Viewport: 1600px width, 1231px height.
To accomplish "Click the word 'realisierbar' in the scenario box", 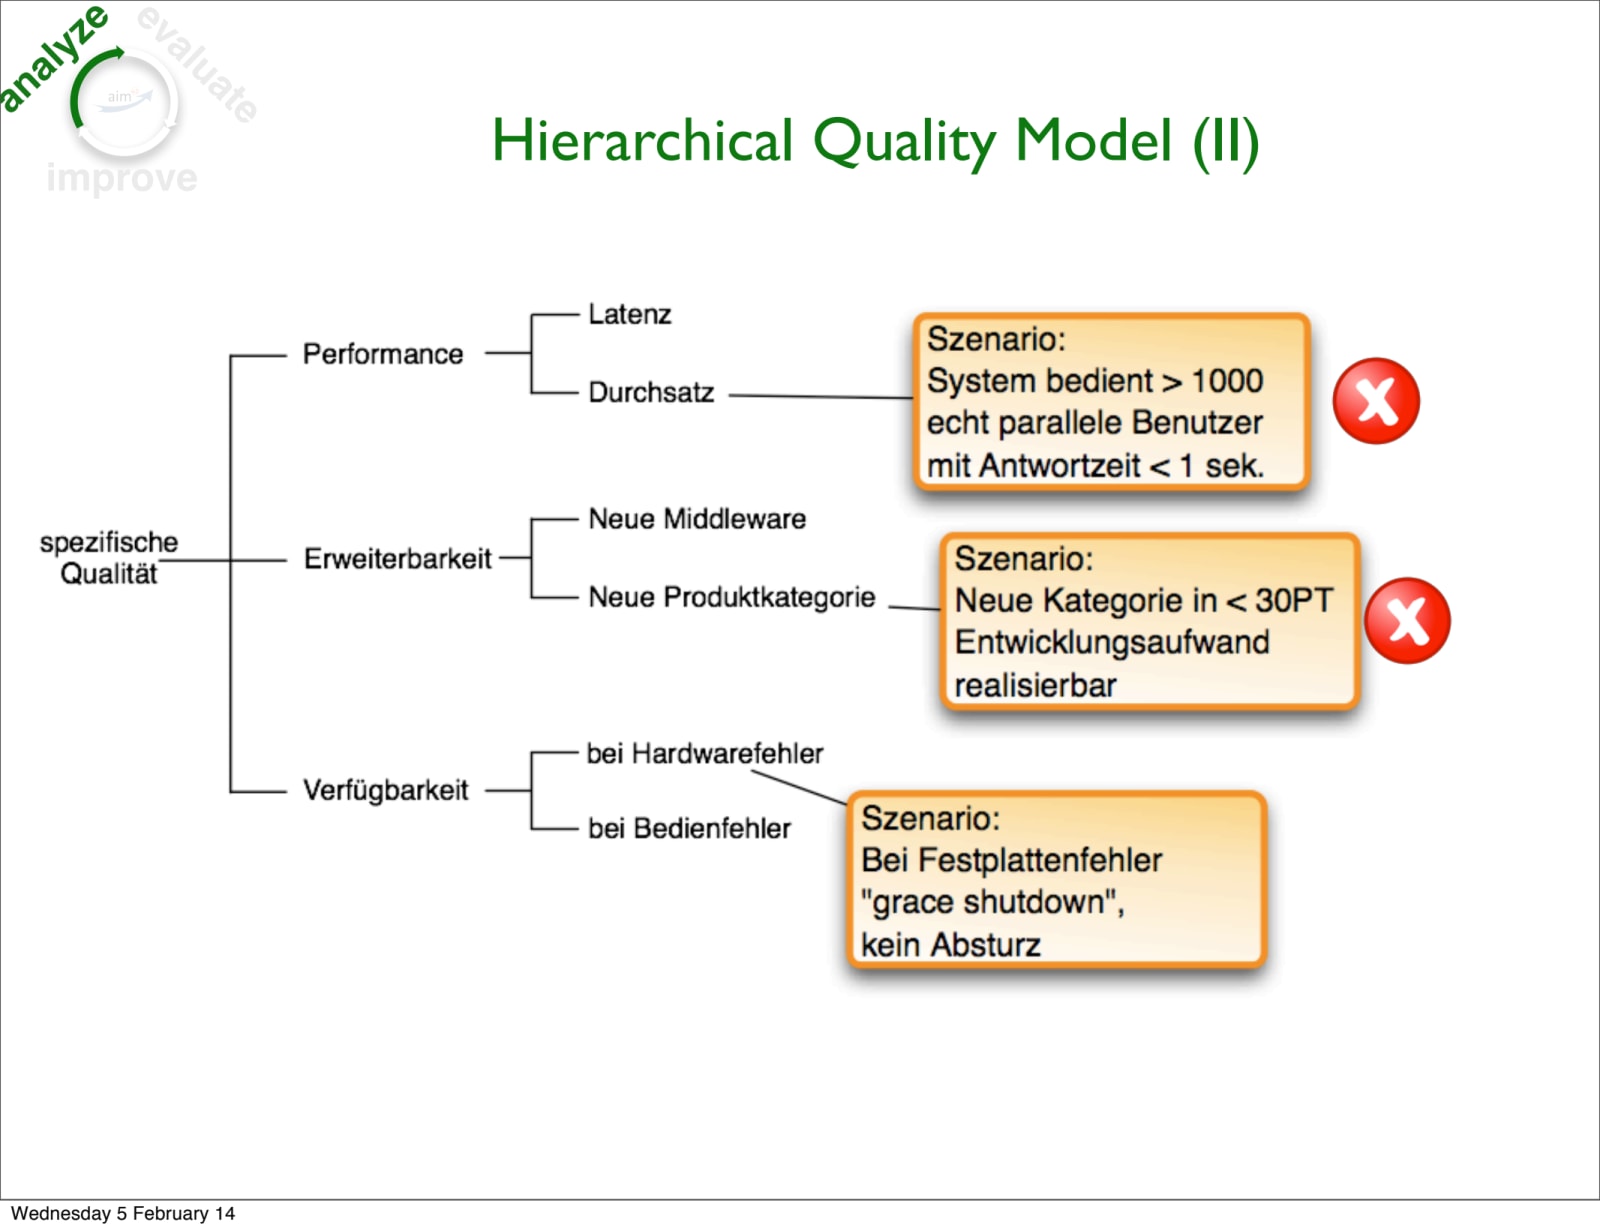I will tap(1035, 686).
